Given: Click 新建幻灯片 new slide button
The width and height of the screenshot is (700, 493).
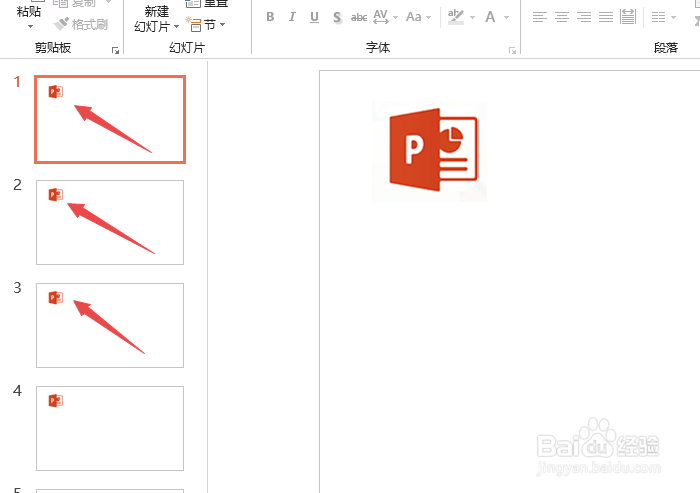Looking at the screenshot, I should click(x=156, y=19).
